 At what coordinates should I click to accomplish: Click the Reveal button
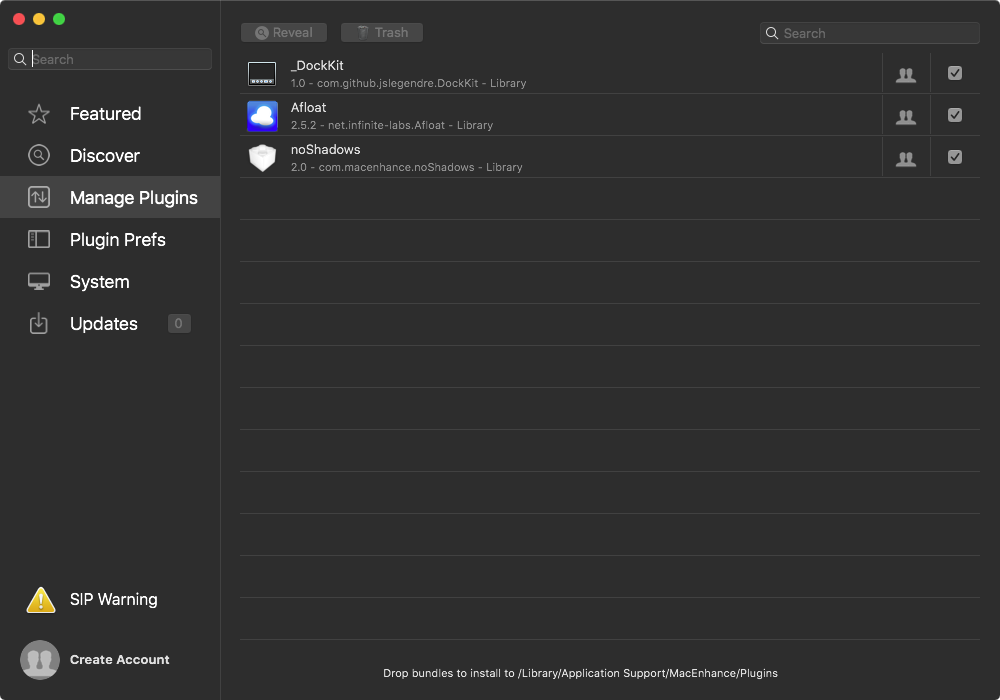click(284, 33)
